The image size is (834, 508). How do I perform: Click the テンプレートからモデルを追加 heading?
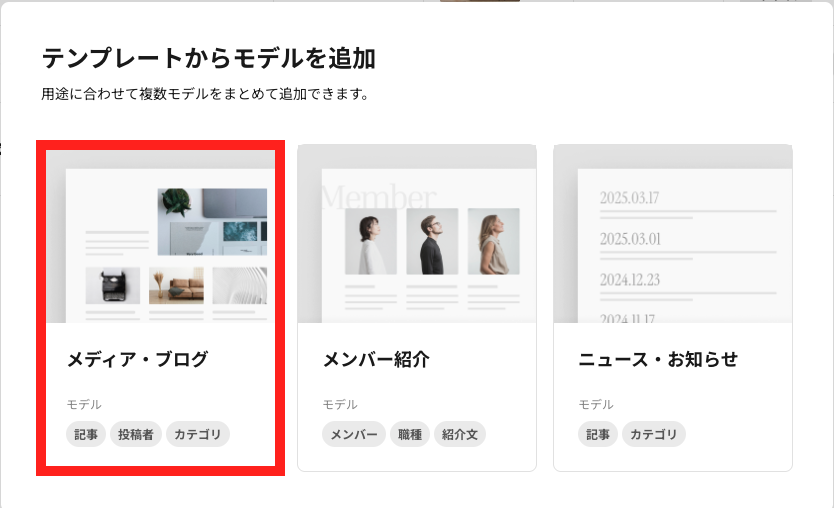208,59
